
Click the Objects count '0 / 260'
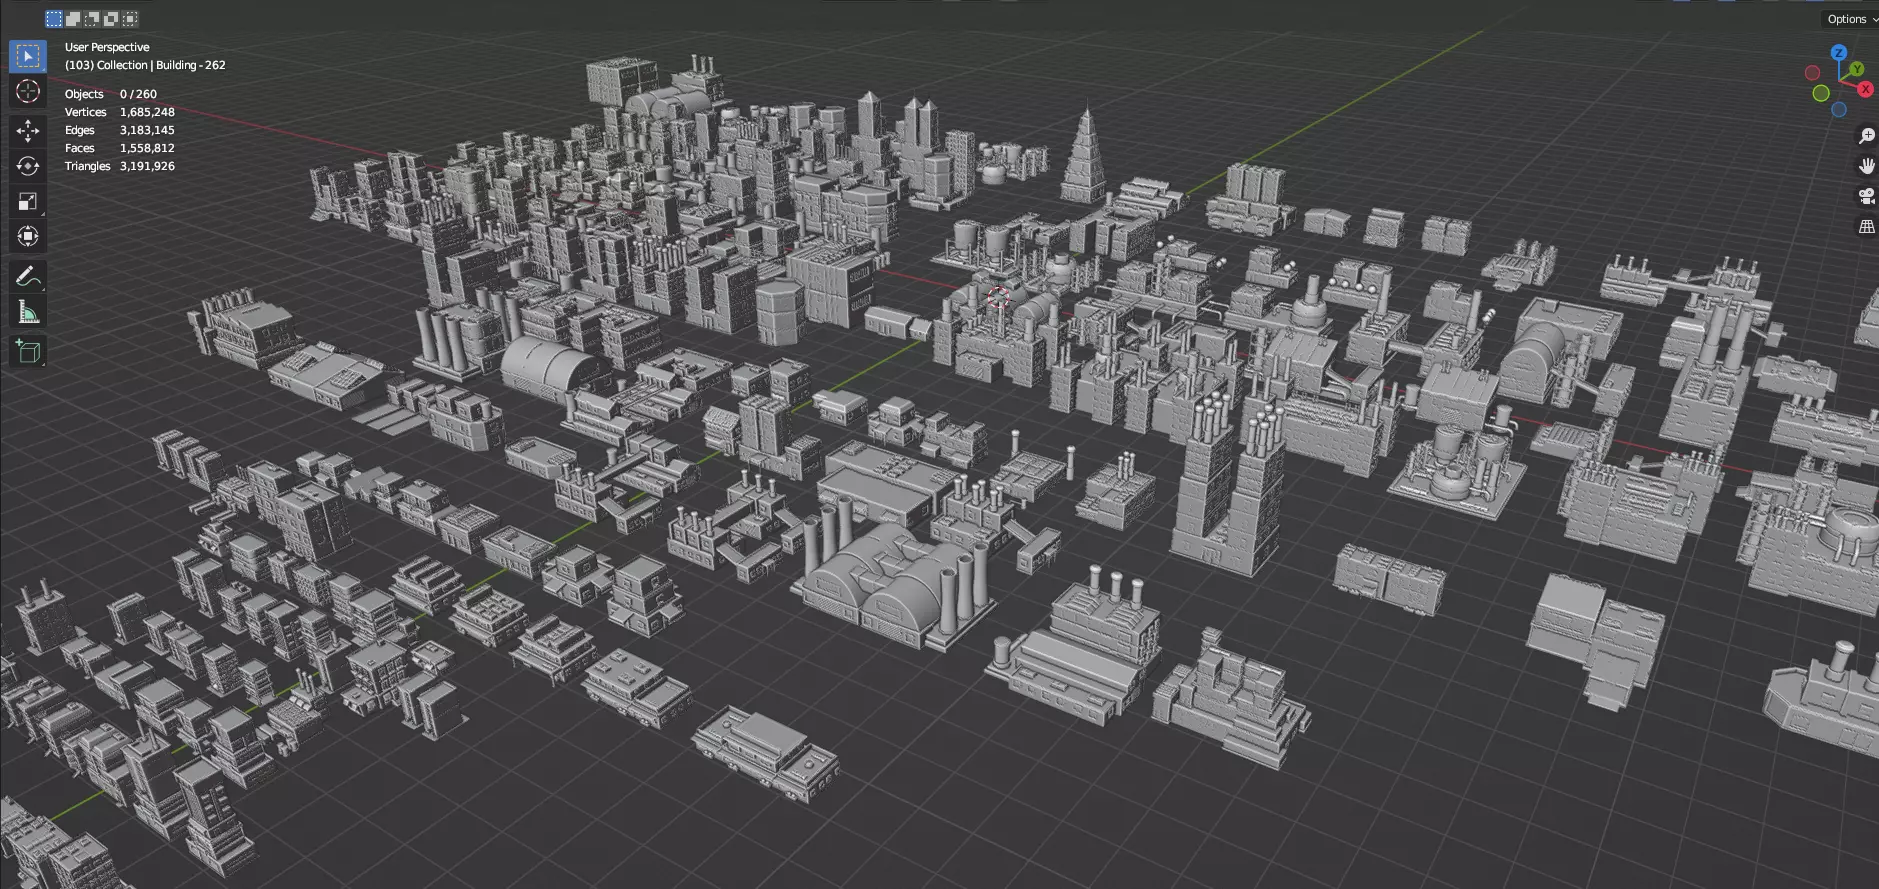click(x=138, y=94)
